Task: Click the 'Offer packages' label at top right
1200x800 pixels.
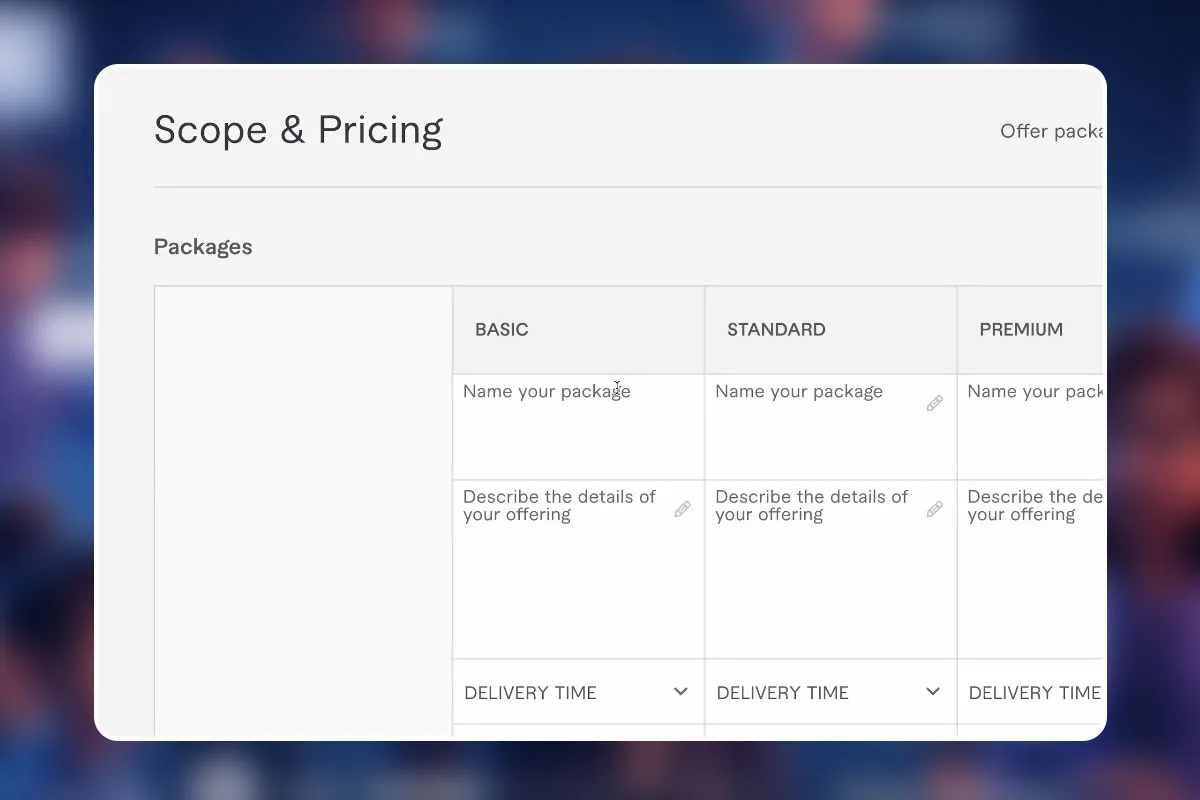Action: [x=1051, y=132]
